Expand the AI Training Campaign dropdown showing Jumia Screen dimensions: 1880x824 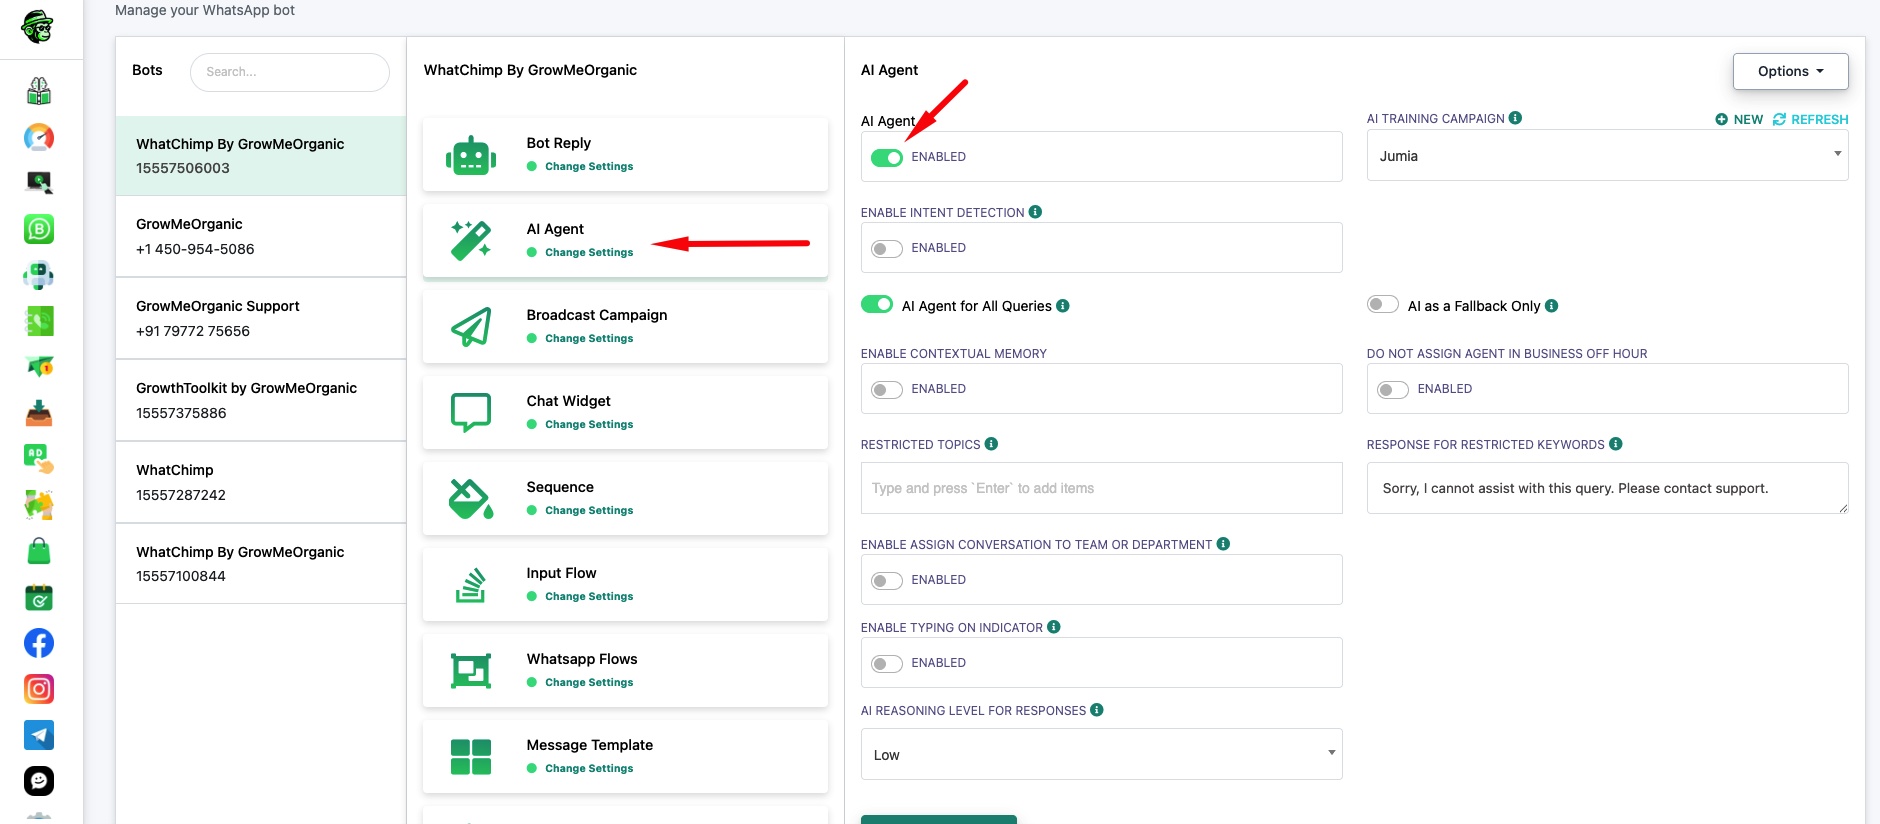click(x=1607, y=156)
